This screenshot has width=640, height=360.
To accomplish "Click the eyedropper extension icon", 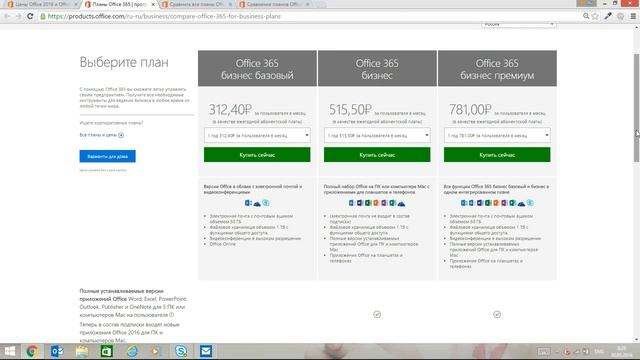I will [608, 16].
